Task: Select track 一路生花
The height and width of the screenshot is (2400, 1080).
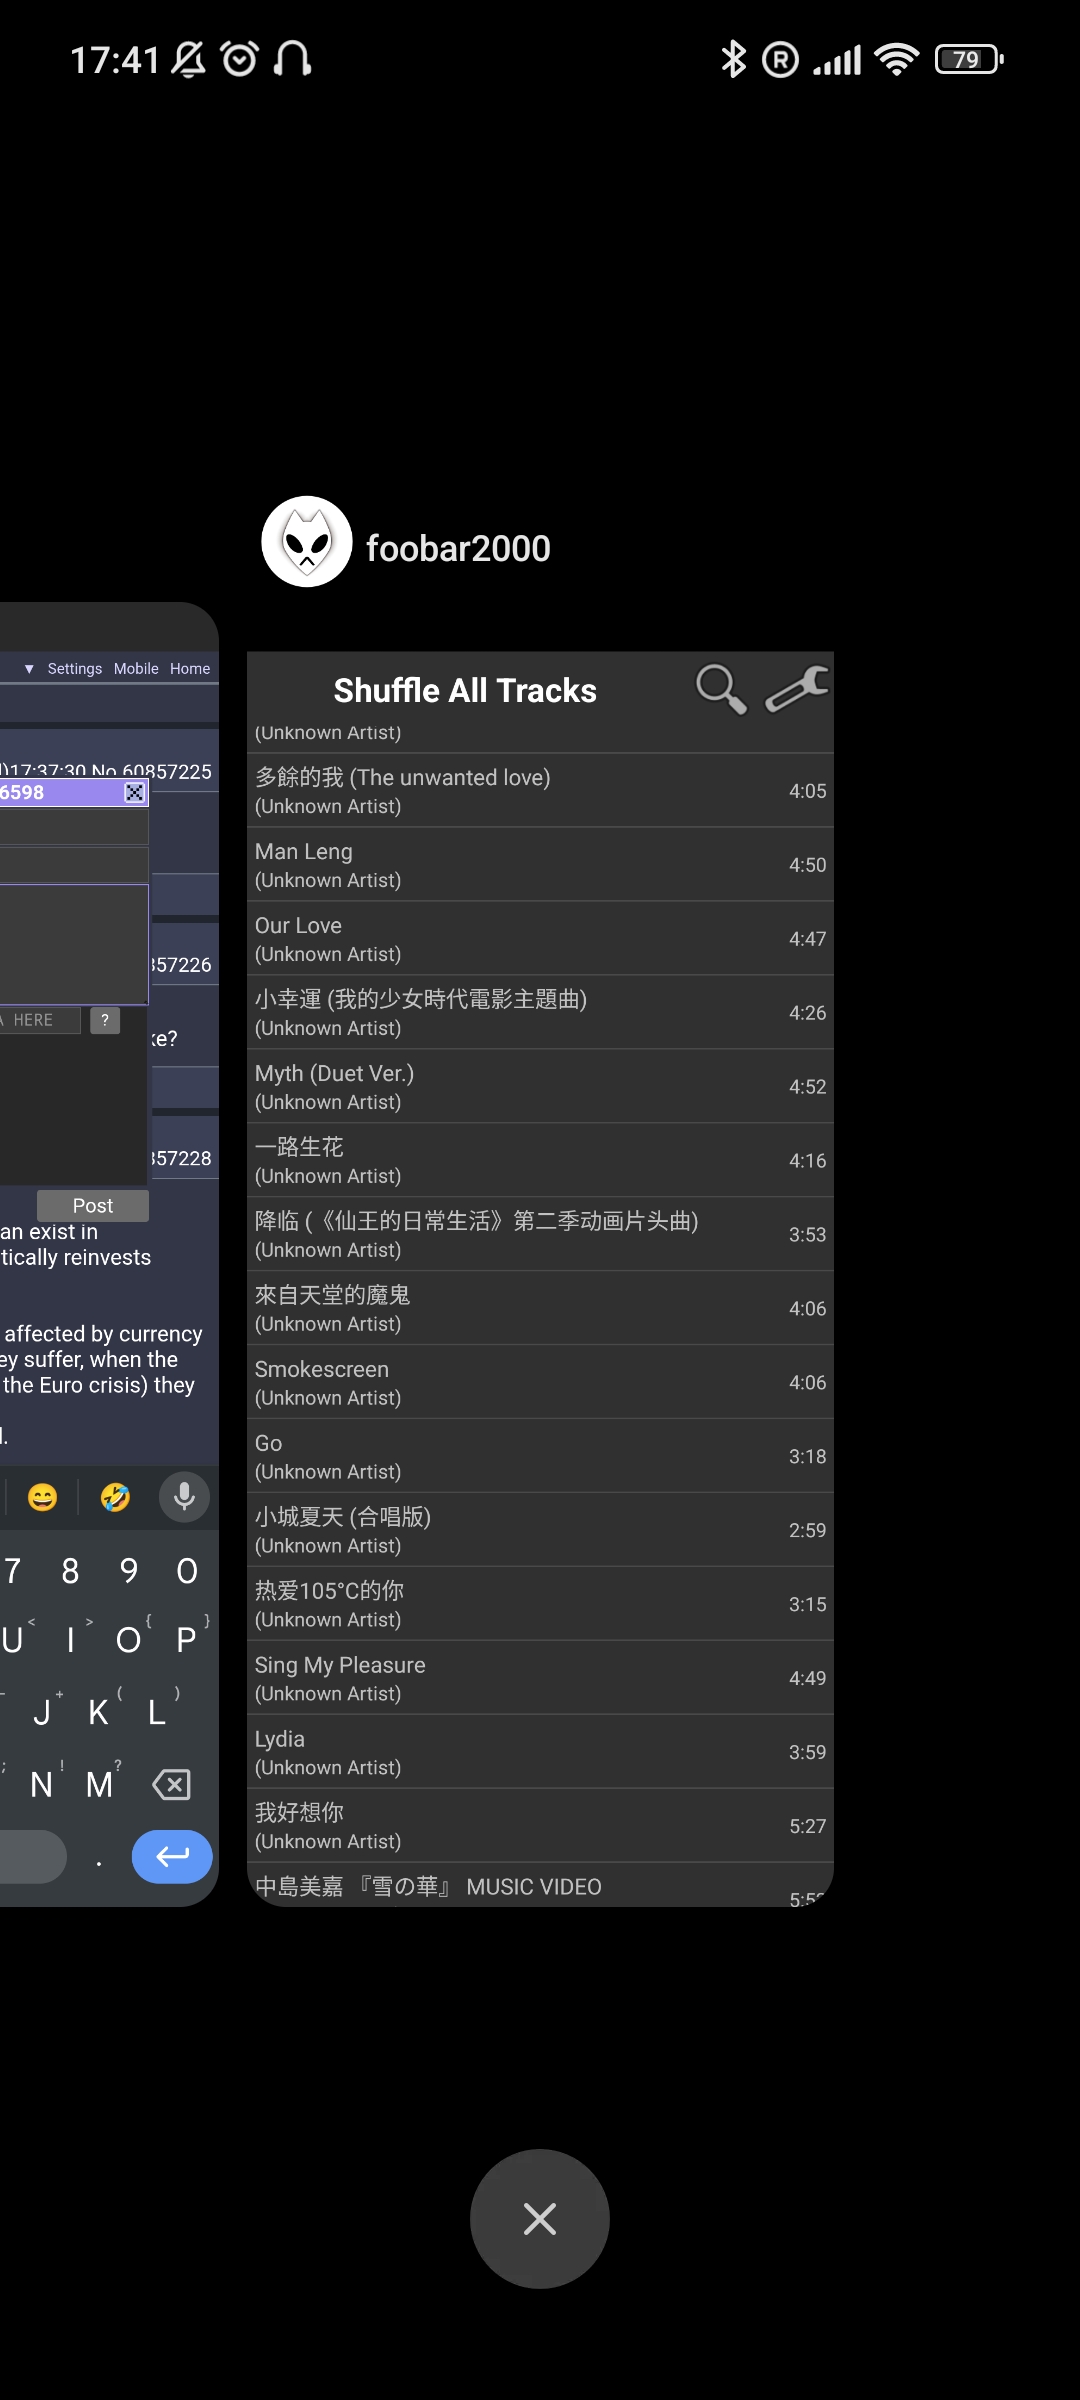Action: 540,1161
